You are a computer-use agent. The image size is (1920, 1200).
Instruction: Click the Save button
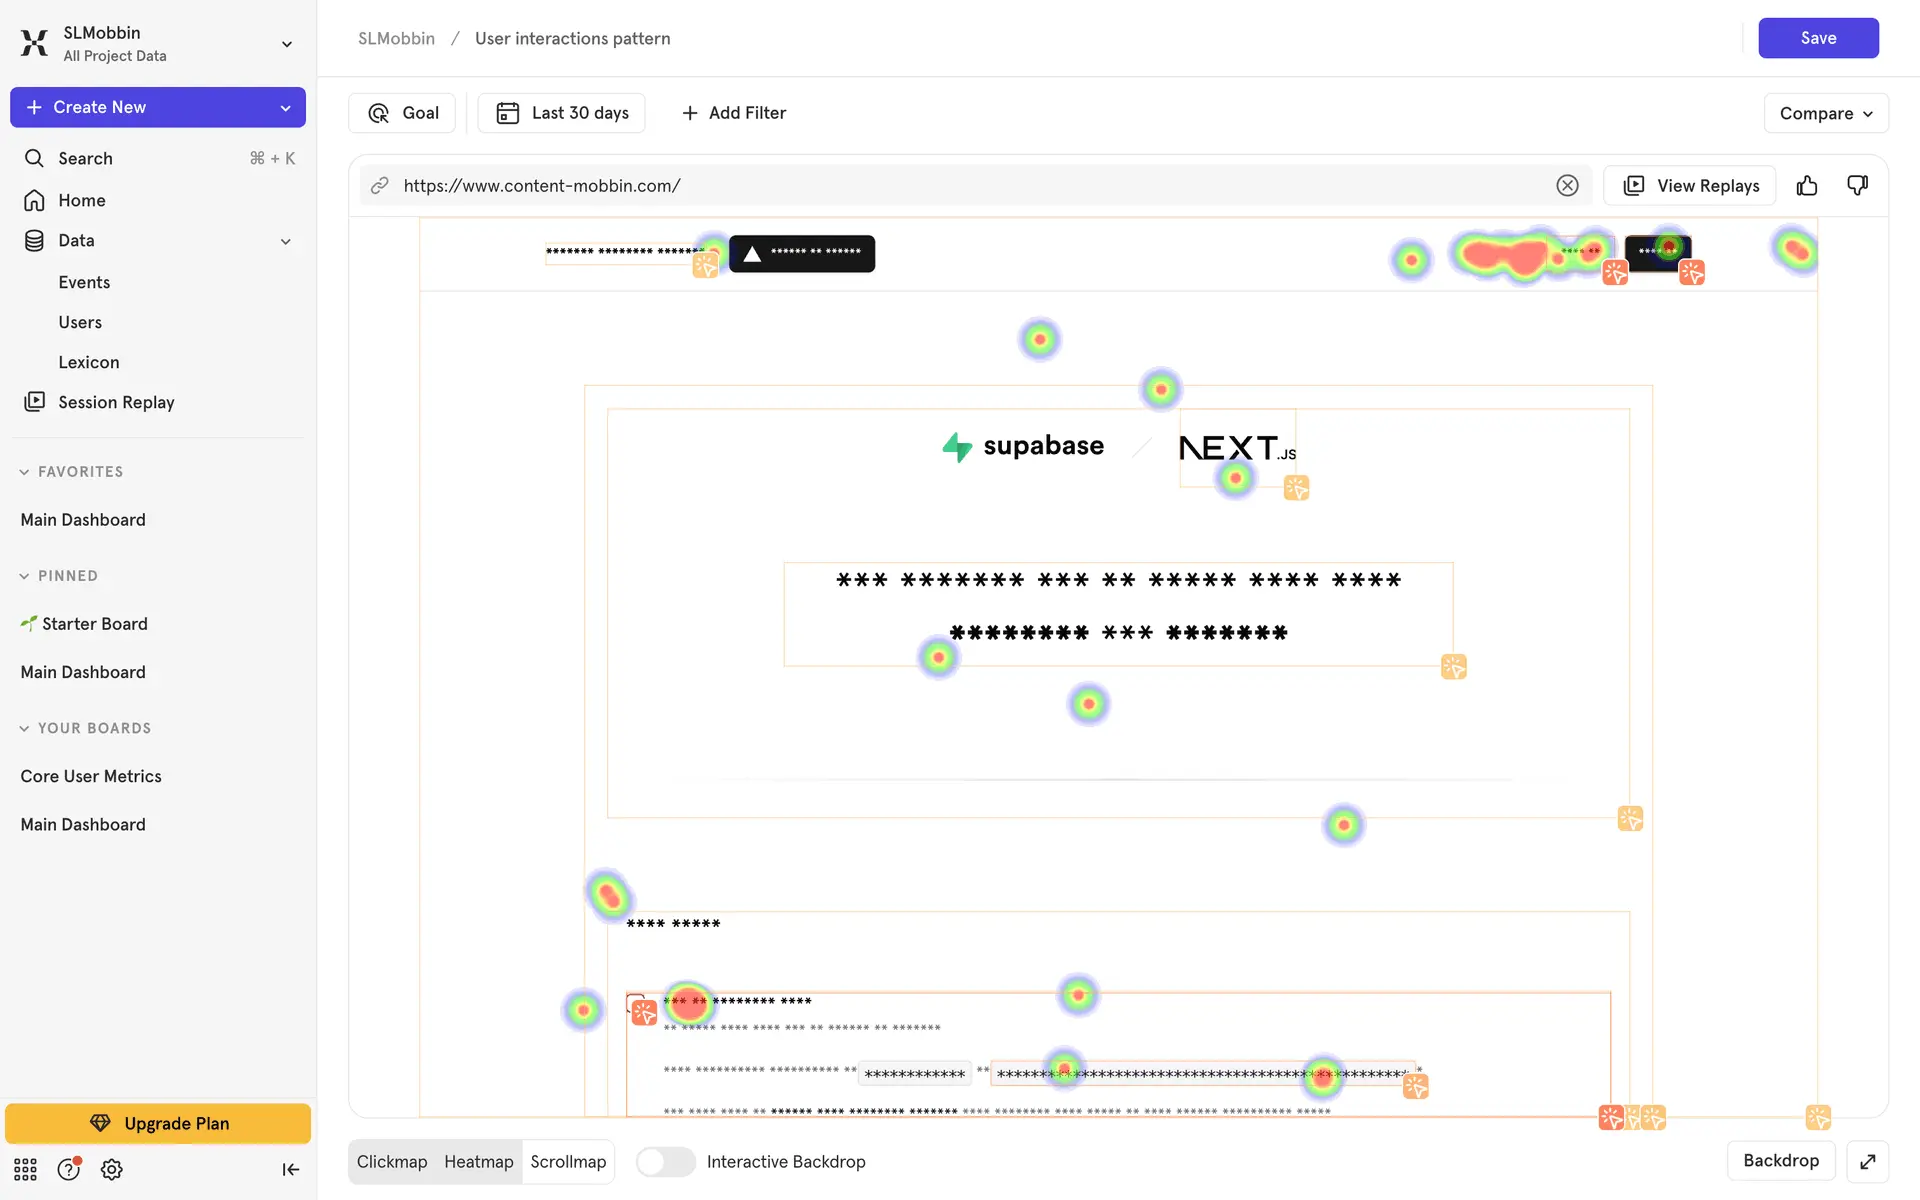[1817, 38]
